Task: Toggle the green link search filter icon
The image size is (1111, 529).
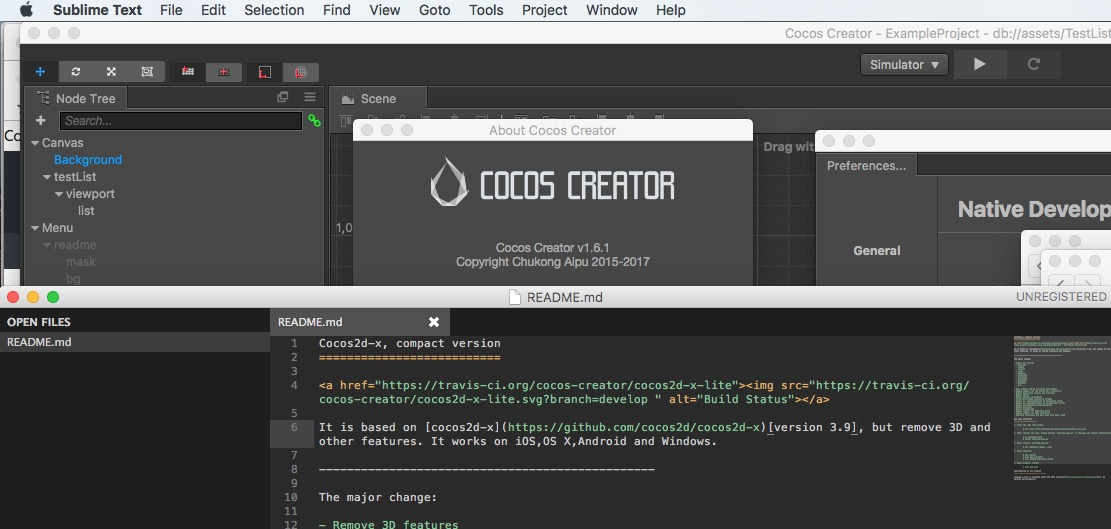Action: click(314, 121)
